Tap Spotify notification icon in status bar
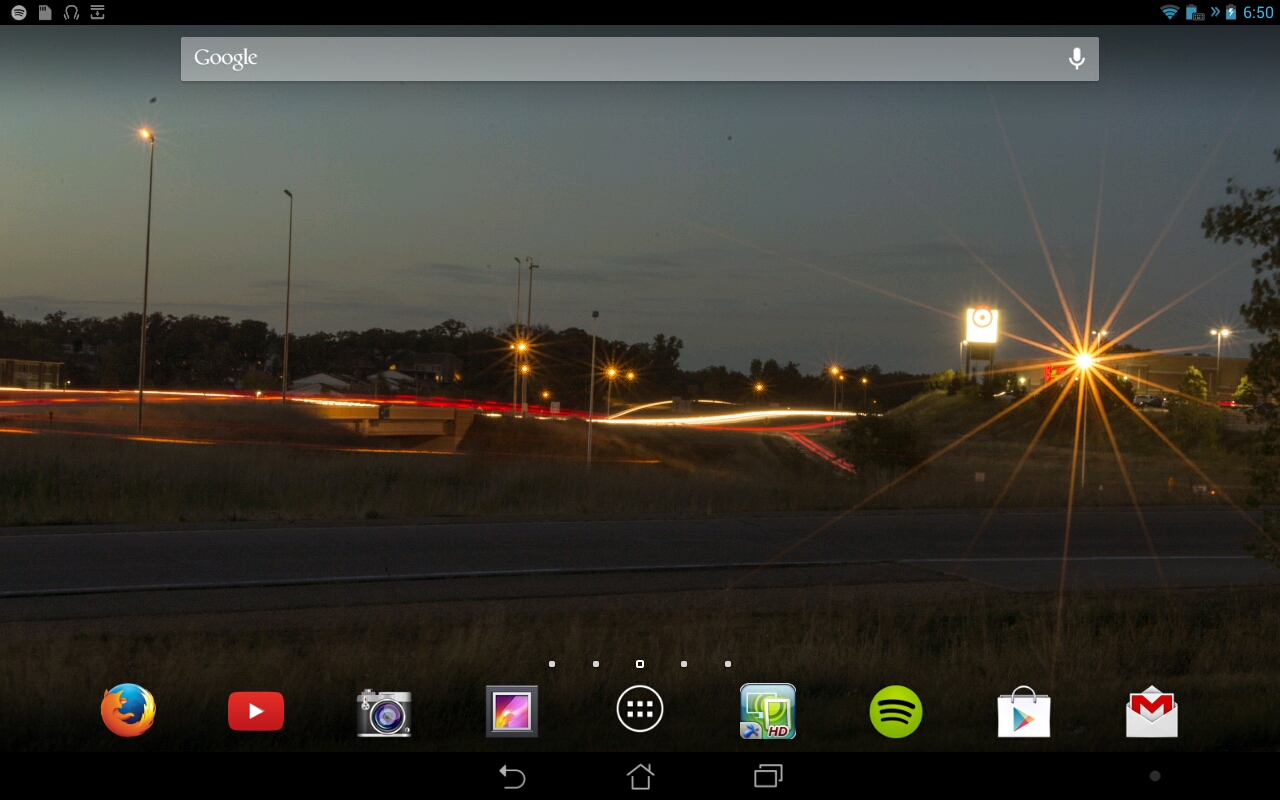 19,12
